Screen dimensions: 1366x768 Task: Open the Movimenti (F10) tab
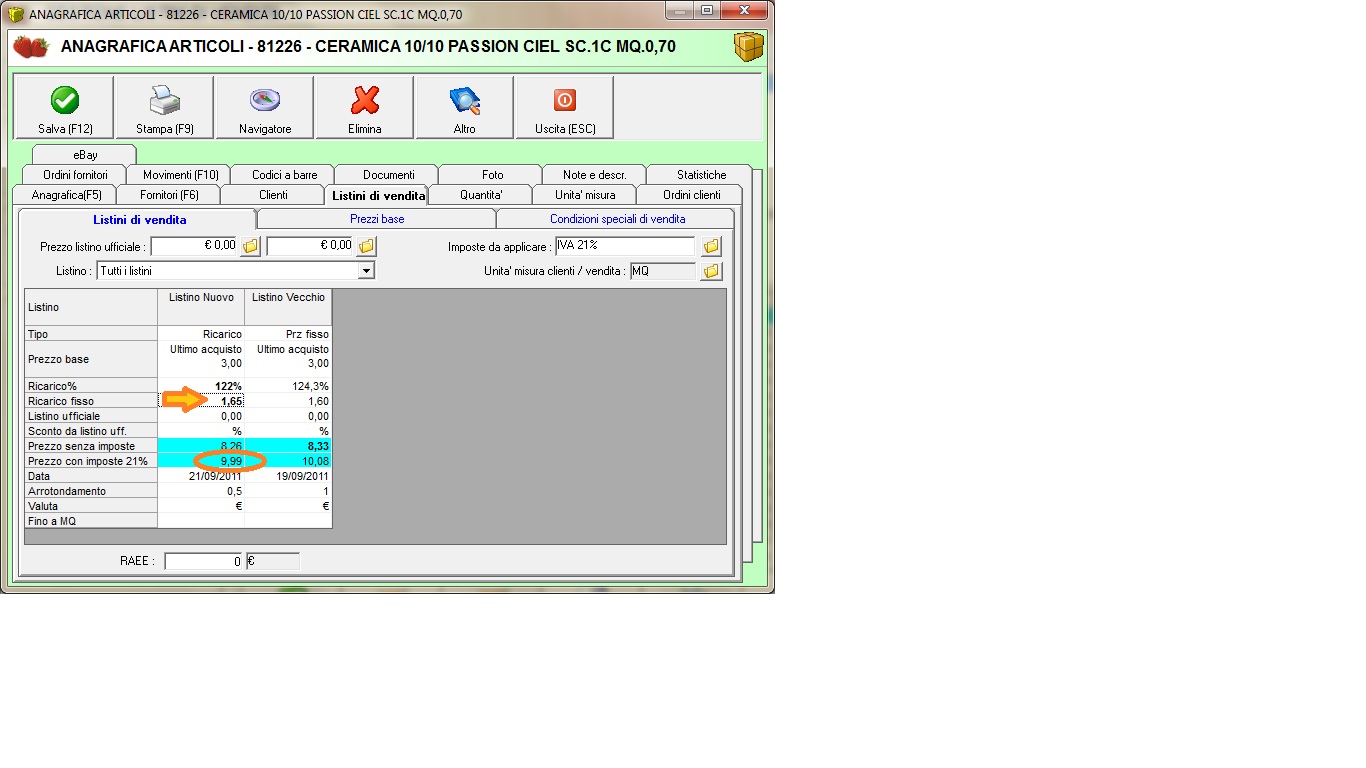[x=181, y=175]
